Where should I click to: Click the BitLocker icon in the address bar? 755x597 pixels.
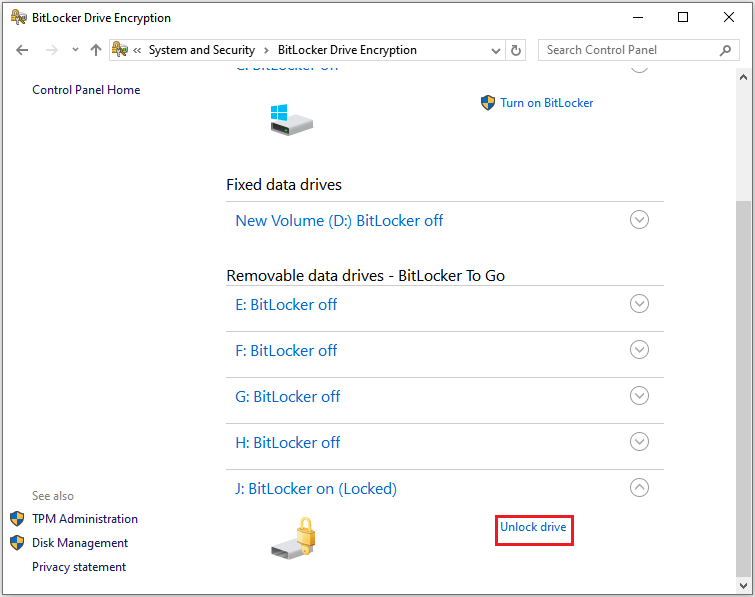120,49
